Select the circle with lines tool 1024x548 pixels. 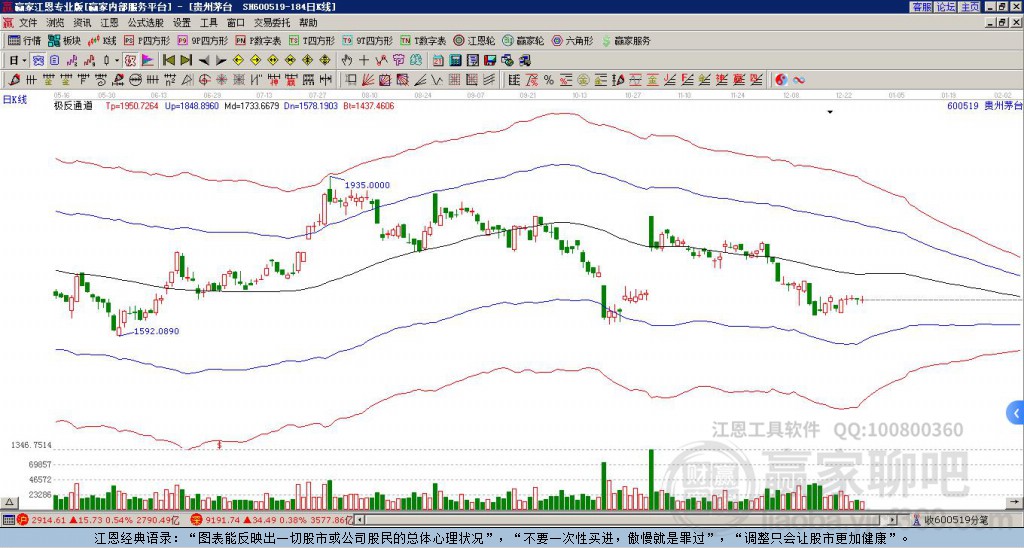pos(135,80)
